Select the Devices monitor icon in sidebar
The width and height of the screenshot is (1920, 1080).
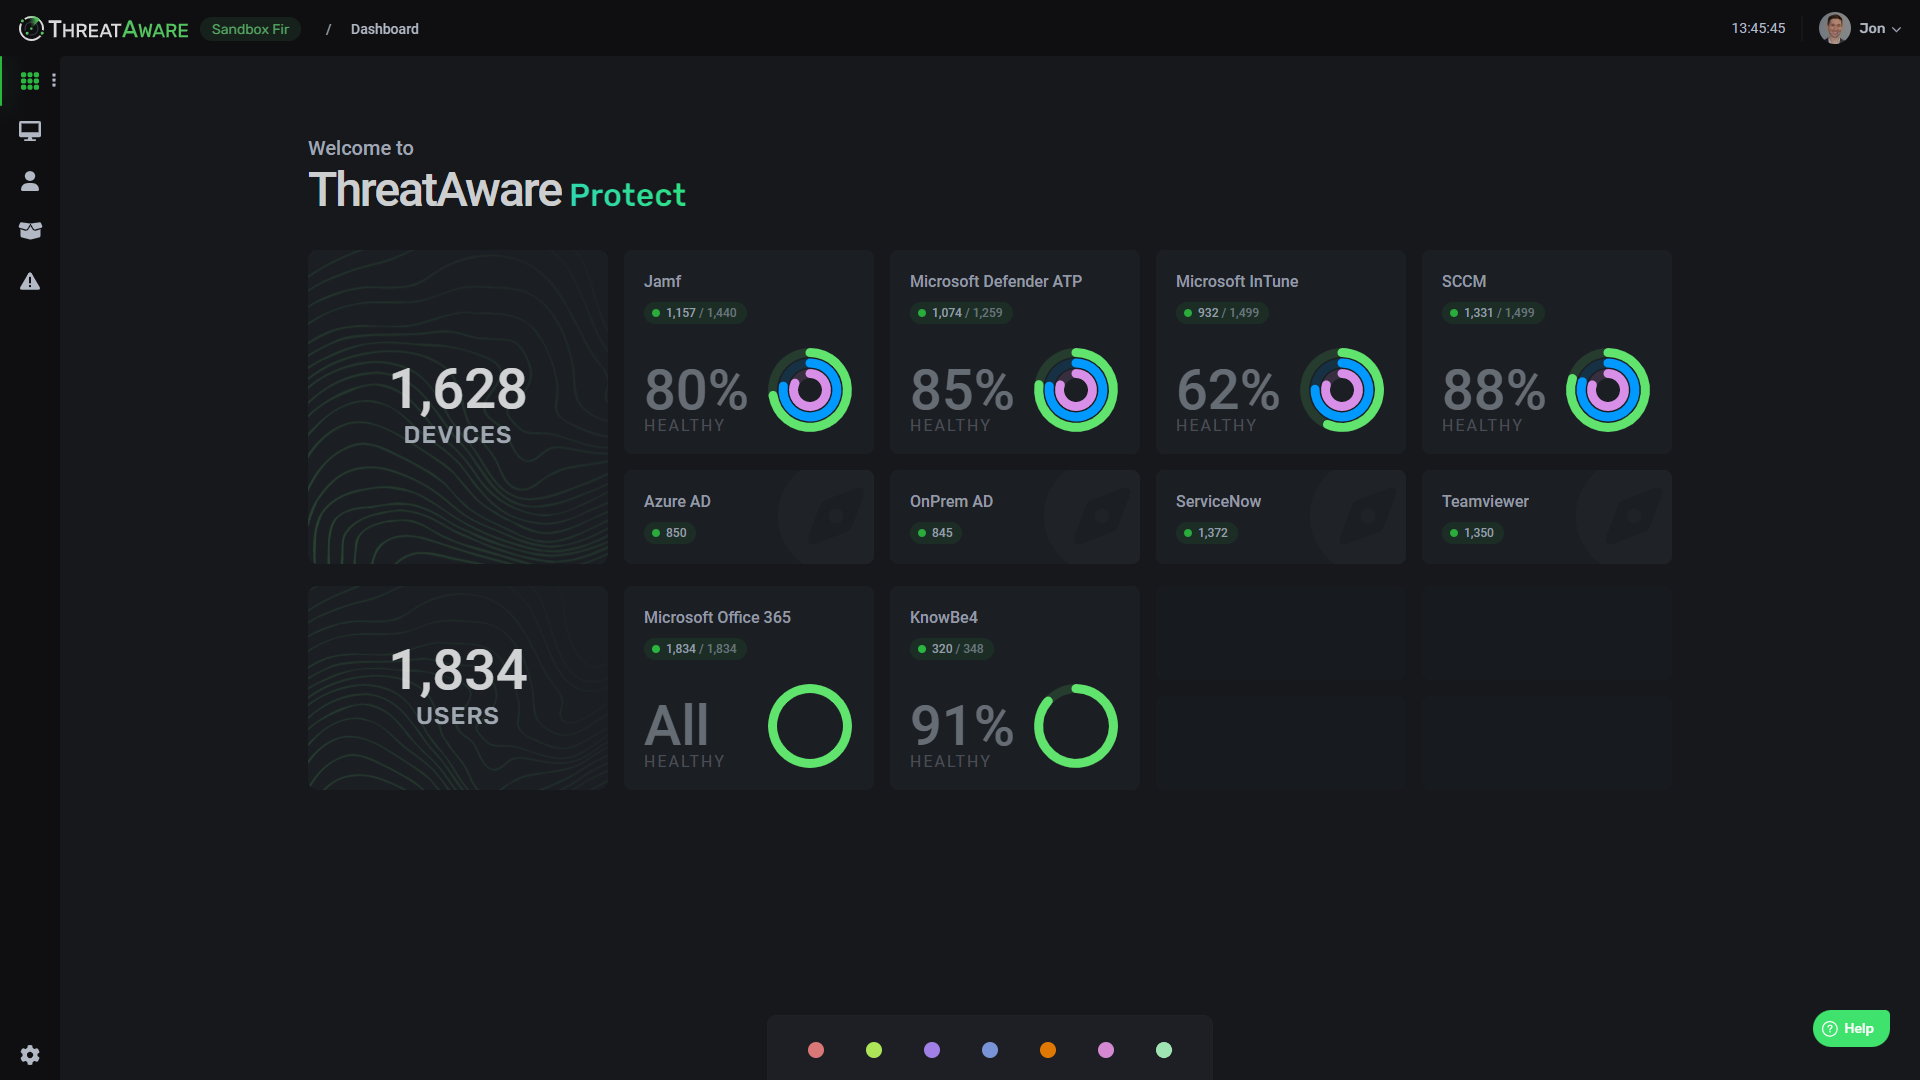pyautogui.click(x=30, y=131)
